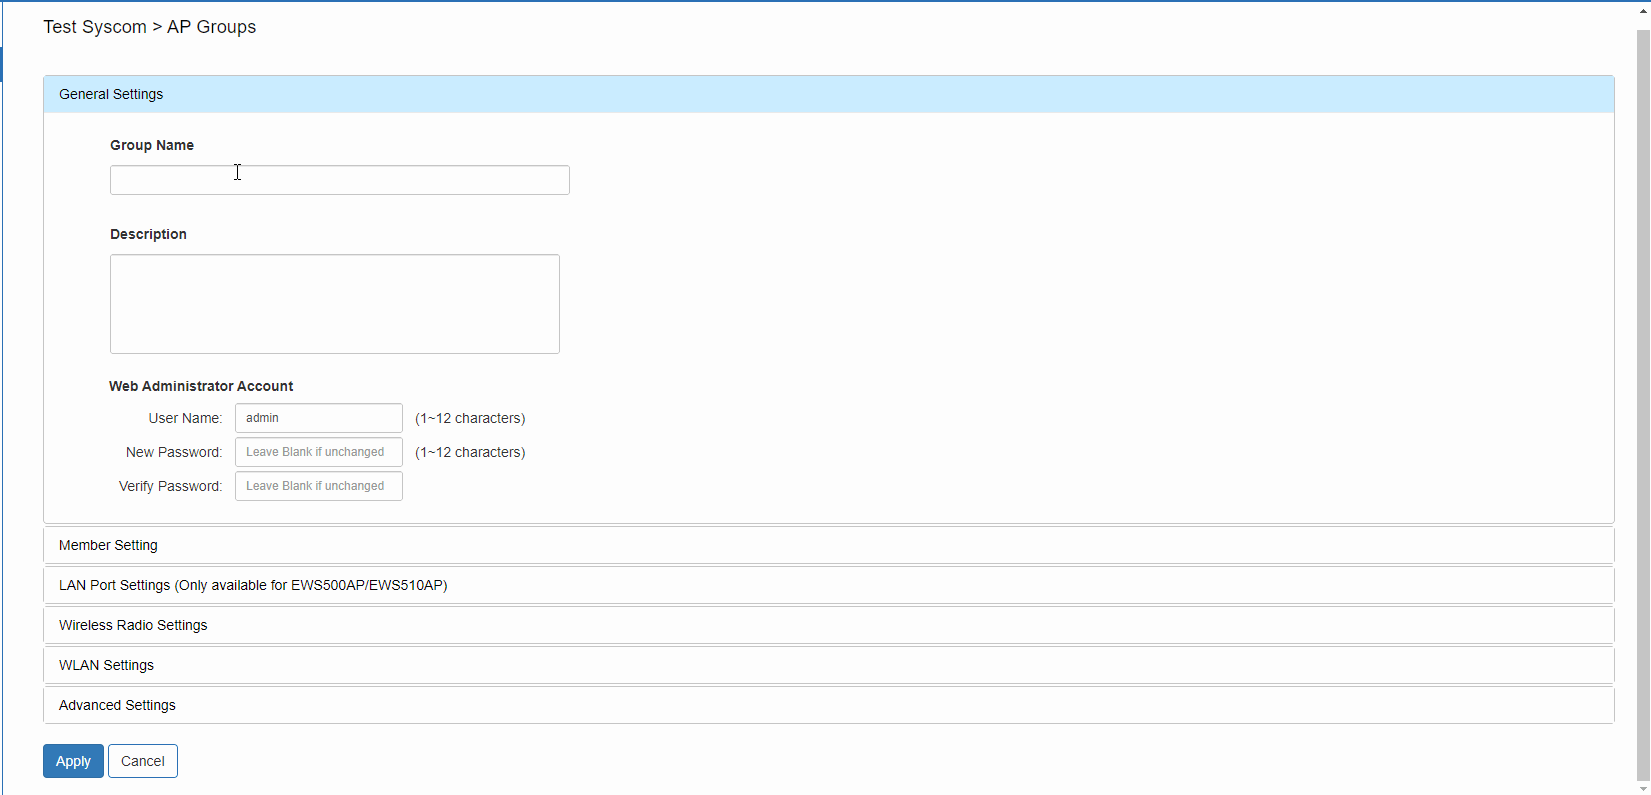
Task: Click the User Name field containing admin
Action: click(319, 418)
